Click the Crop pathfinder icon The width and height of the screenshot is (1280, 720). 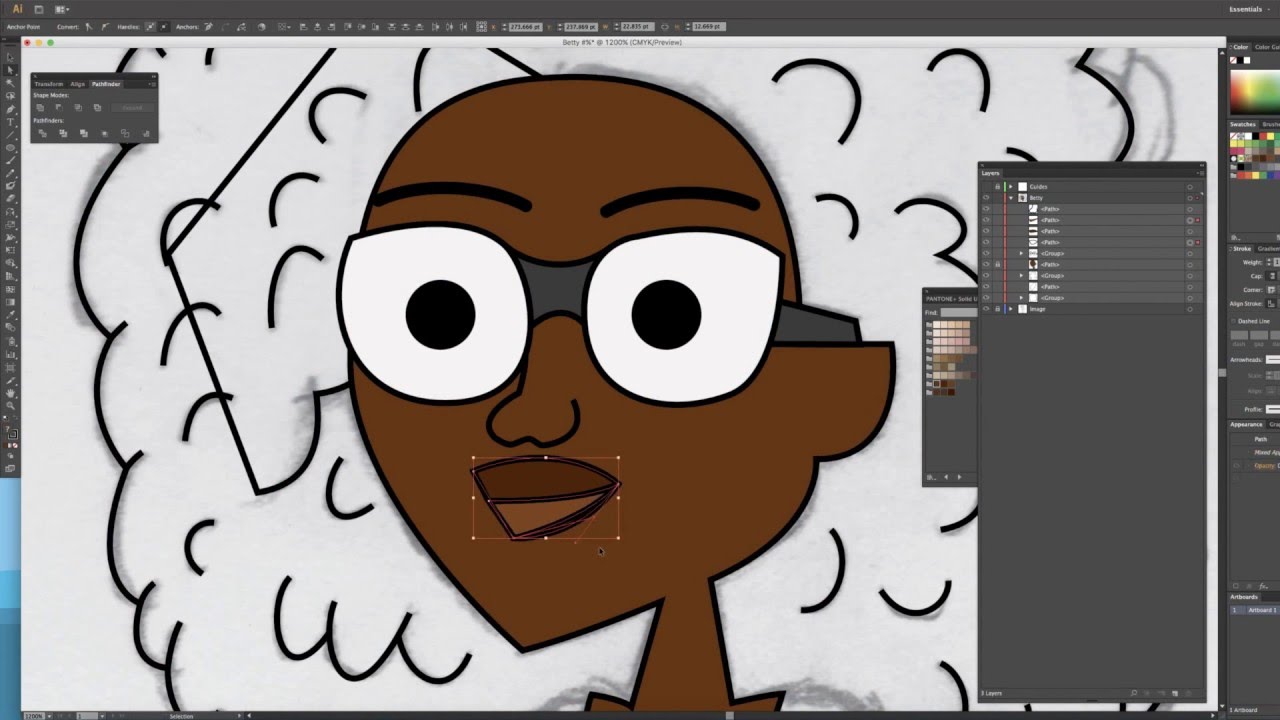click(104, 133)
